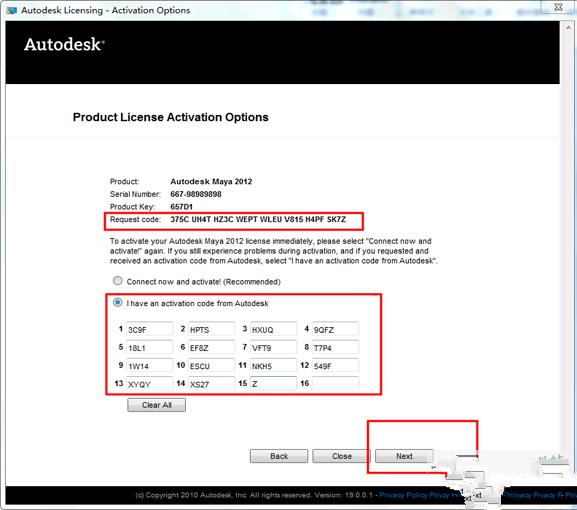Click activation code field 14 containing XS27
The width and height of the screenshot is (577, 510).
[211, 383]
